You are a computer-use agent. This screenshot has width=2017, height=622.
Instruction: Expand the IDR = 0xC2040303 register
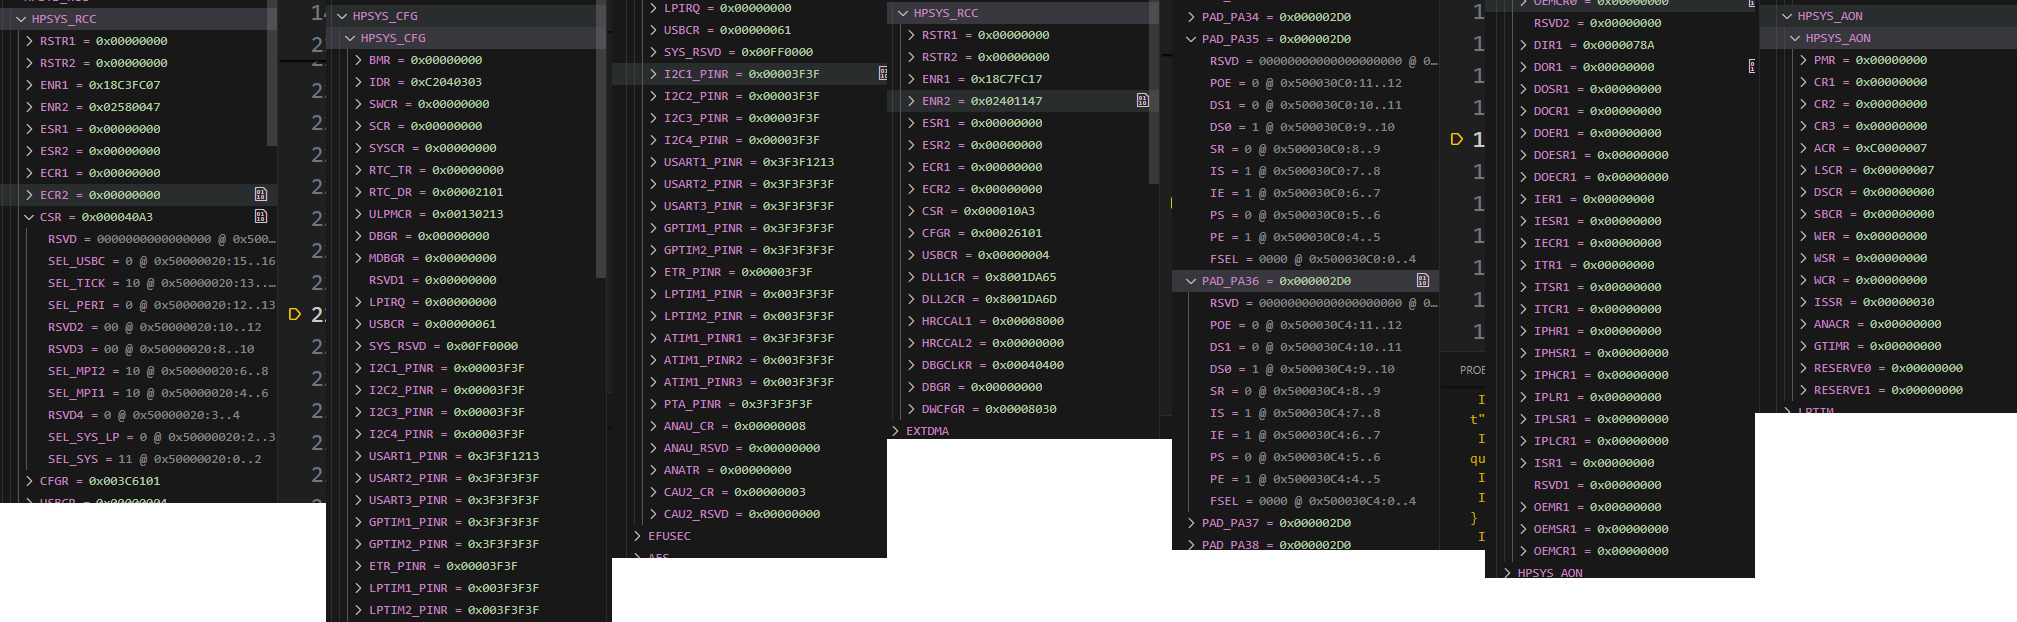coord(358,82)
